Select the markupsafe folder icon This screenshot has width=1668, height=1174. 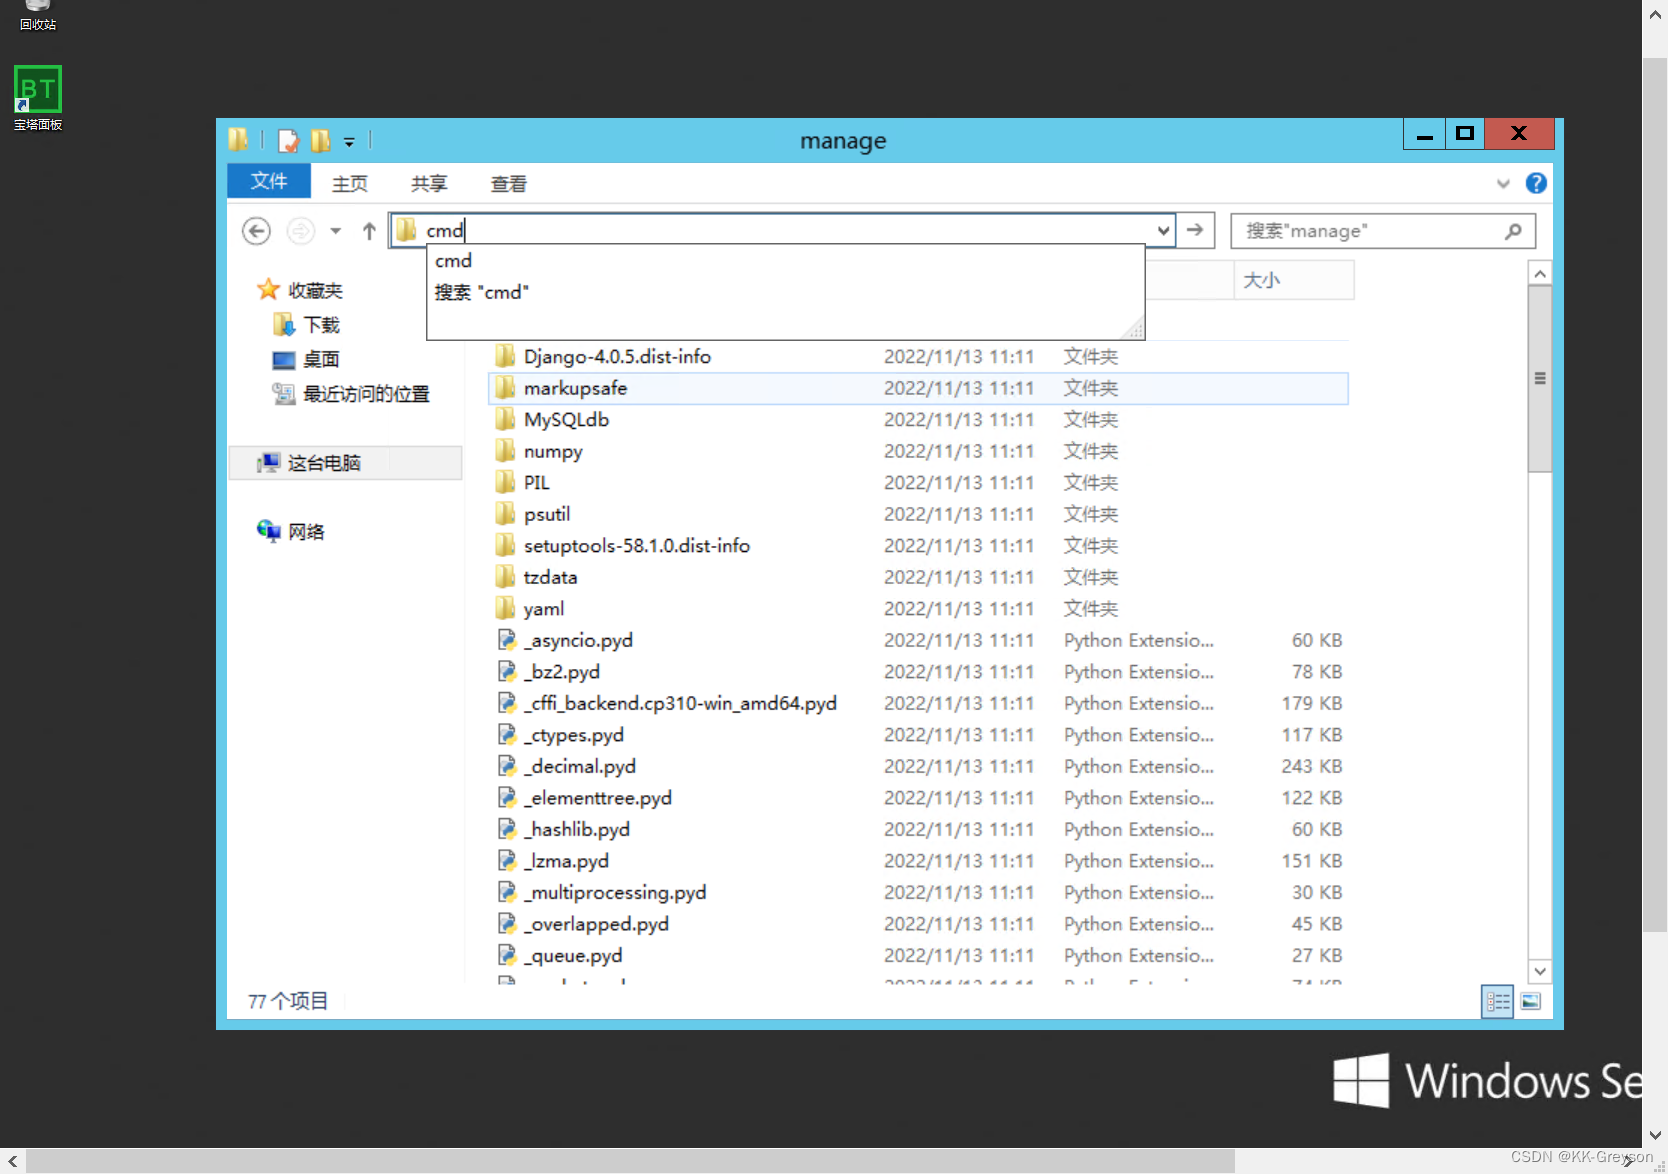click(x=506, y=388)
